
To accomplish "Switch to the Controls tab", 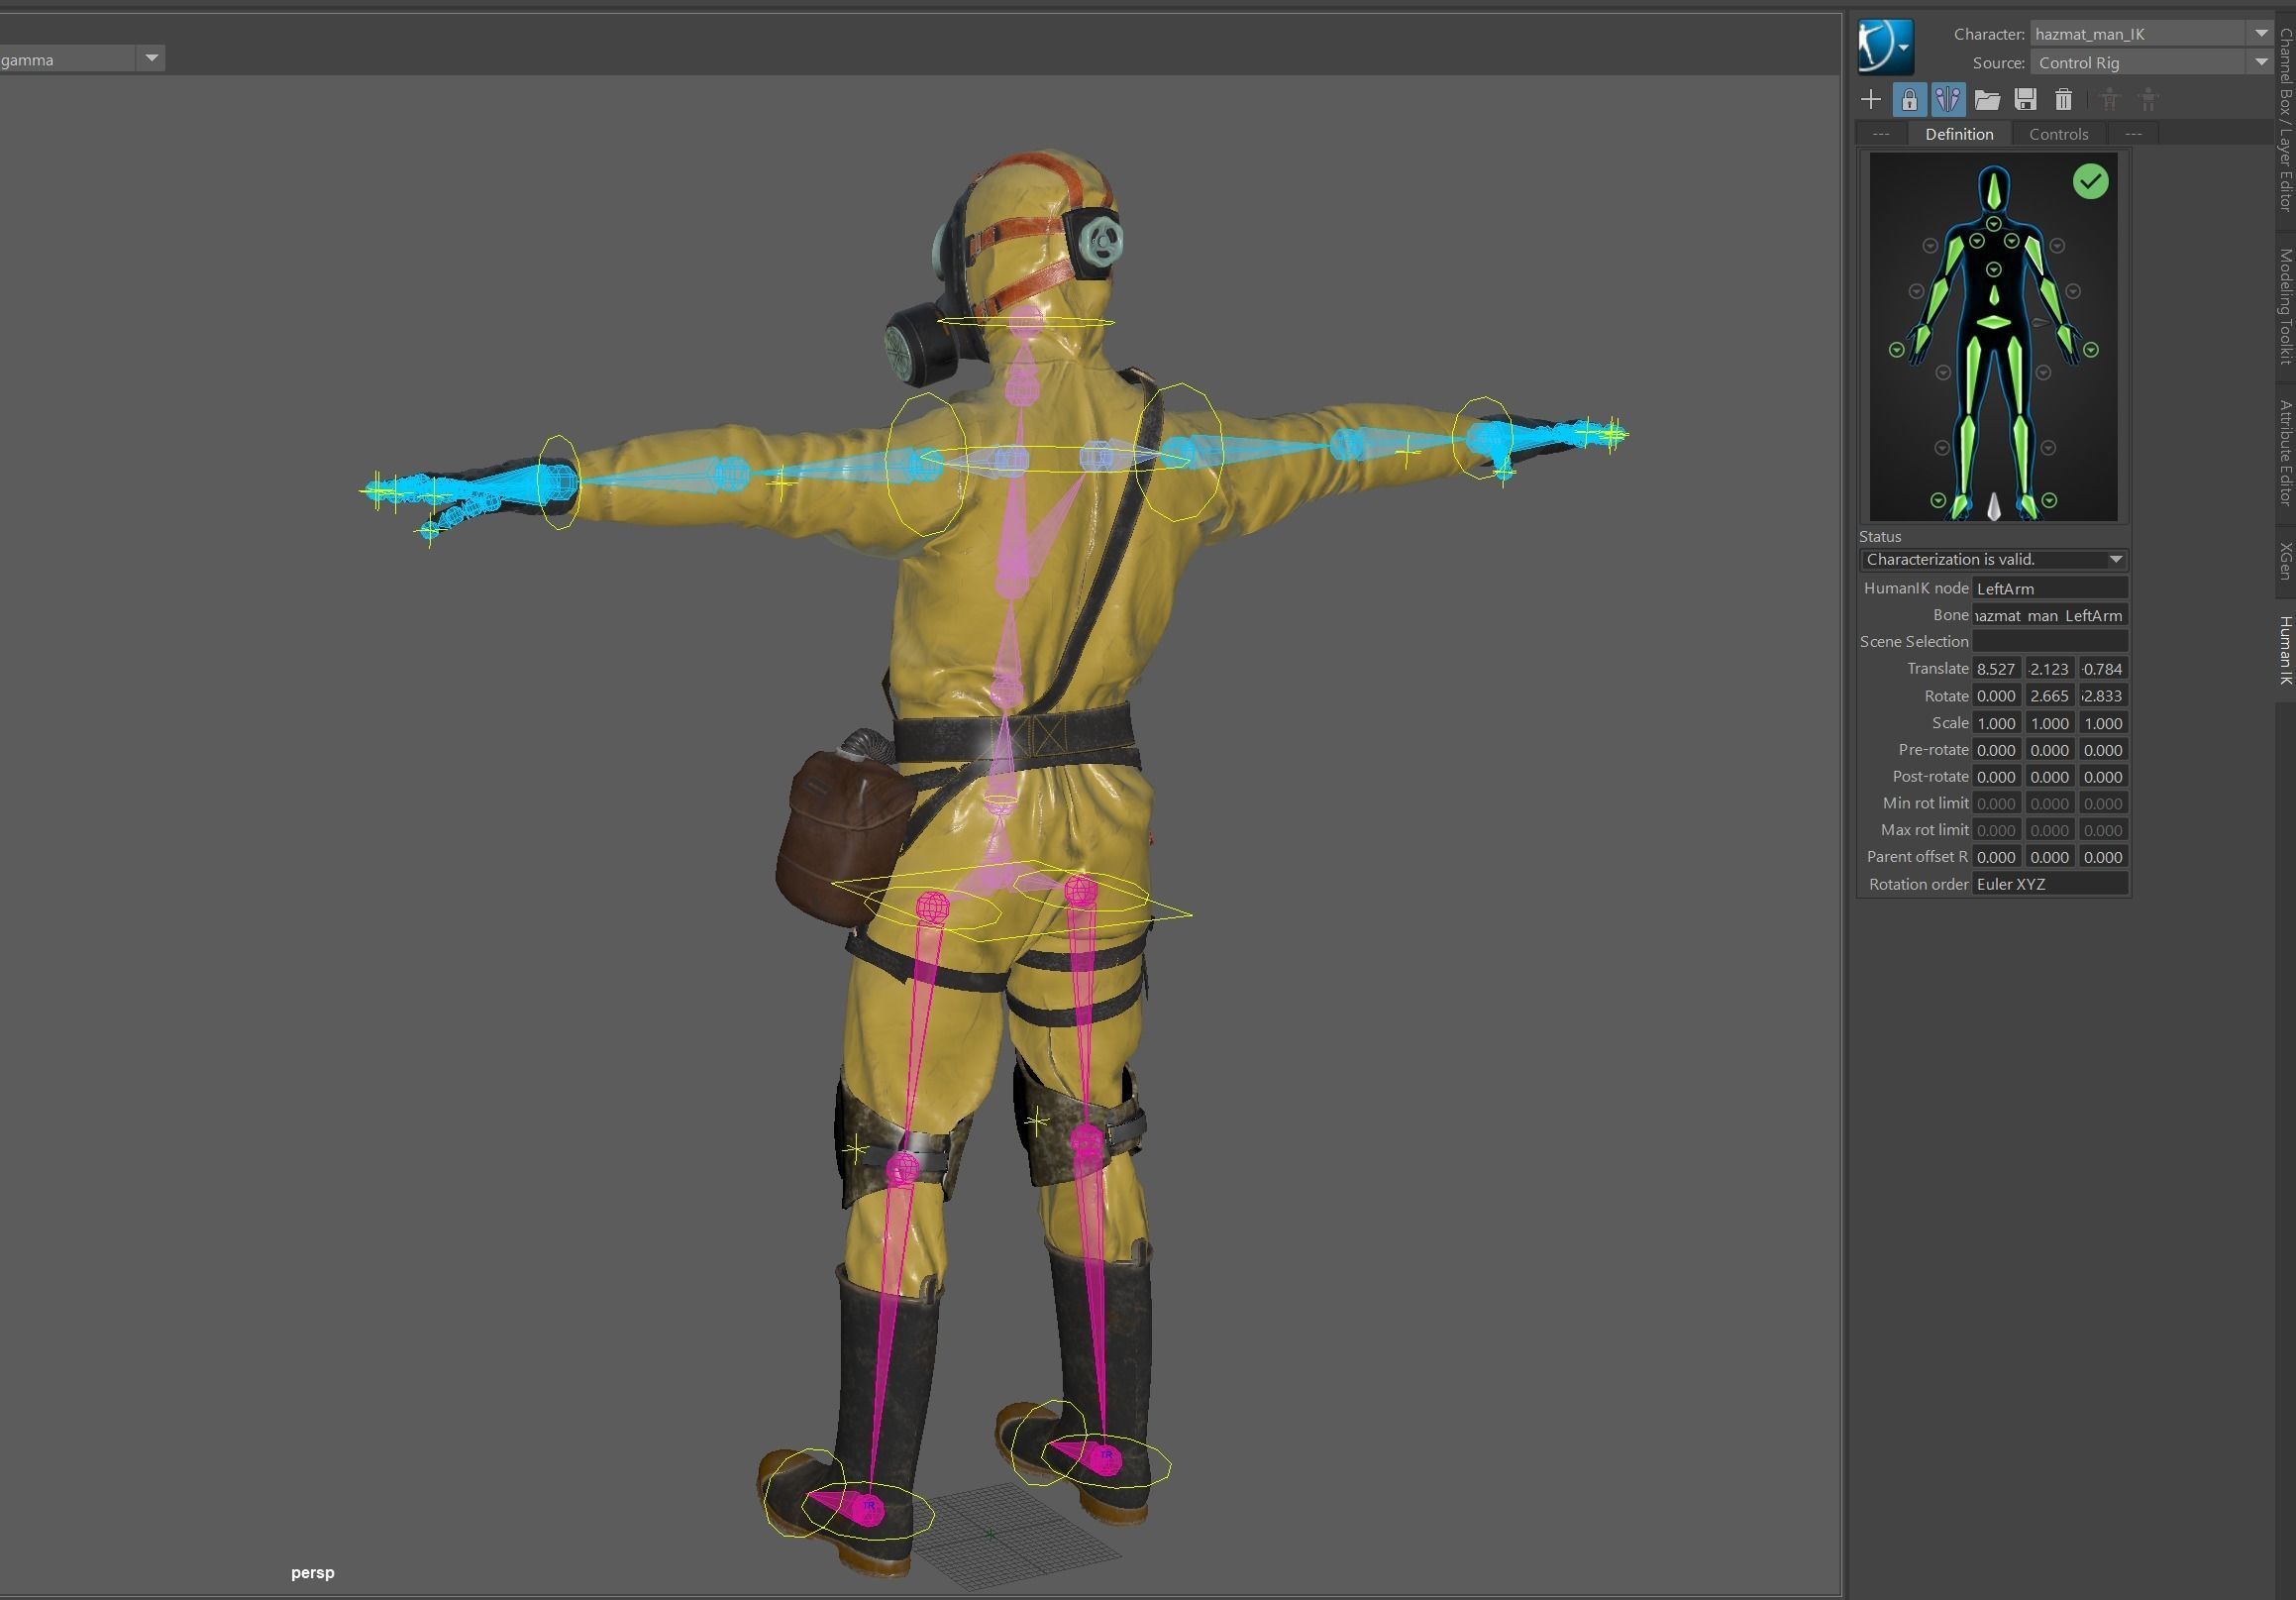I will tap(2058, 133).
